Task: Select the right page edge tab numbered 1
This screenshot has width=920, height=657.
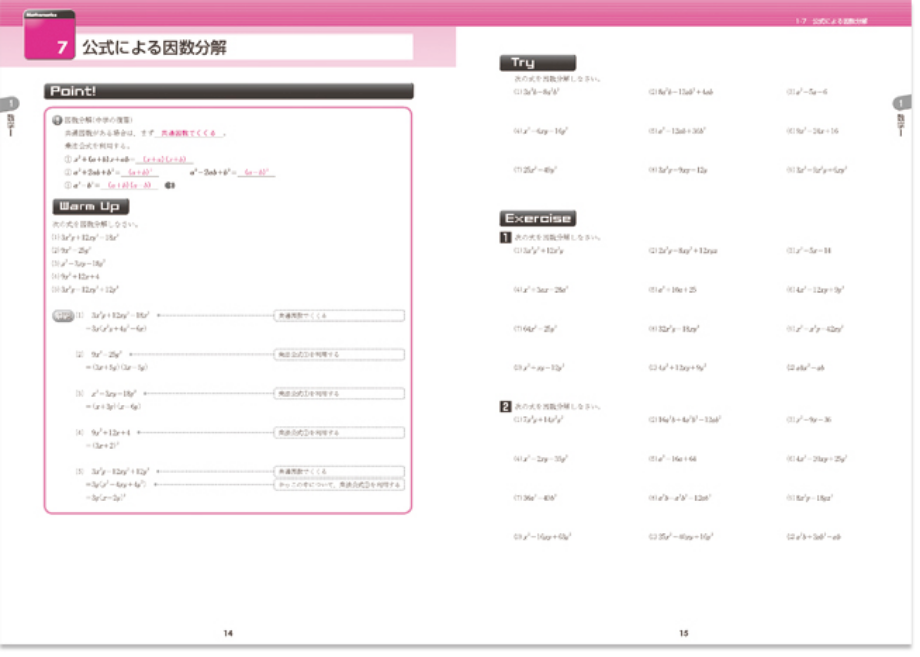Action: [x=902, y=104]
